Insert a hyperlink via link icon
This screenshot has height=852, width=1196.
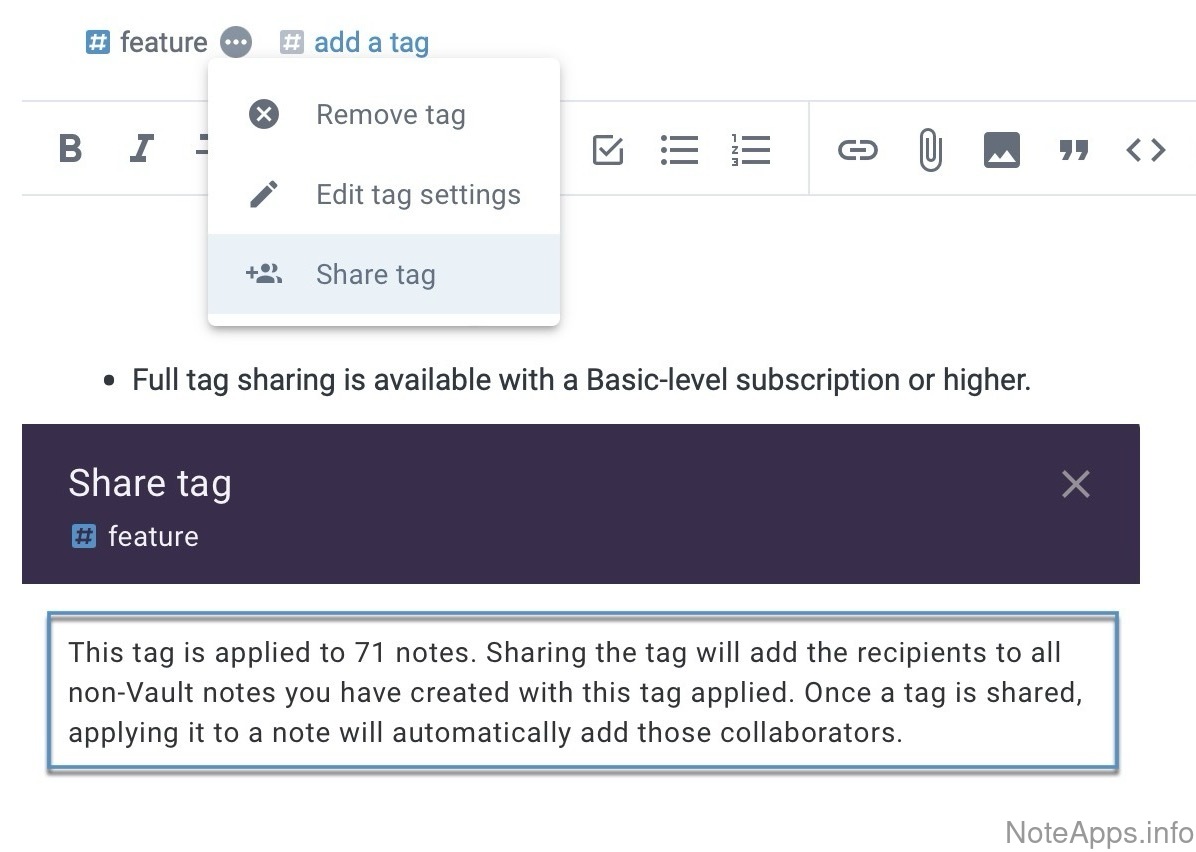(857, 150)
